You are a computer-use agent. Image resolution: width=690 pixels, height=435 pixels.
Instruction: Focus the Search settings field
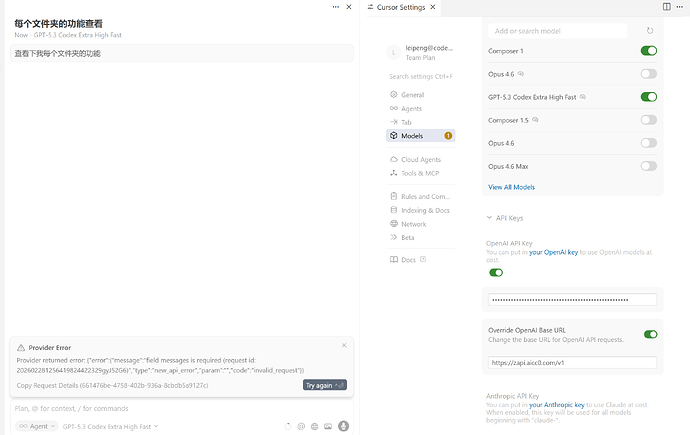click(x=421, y=77)
